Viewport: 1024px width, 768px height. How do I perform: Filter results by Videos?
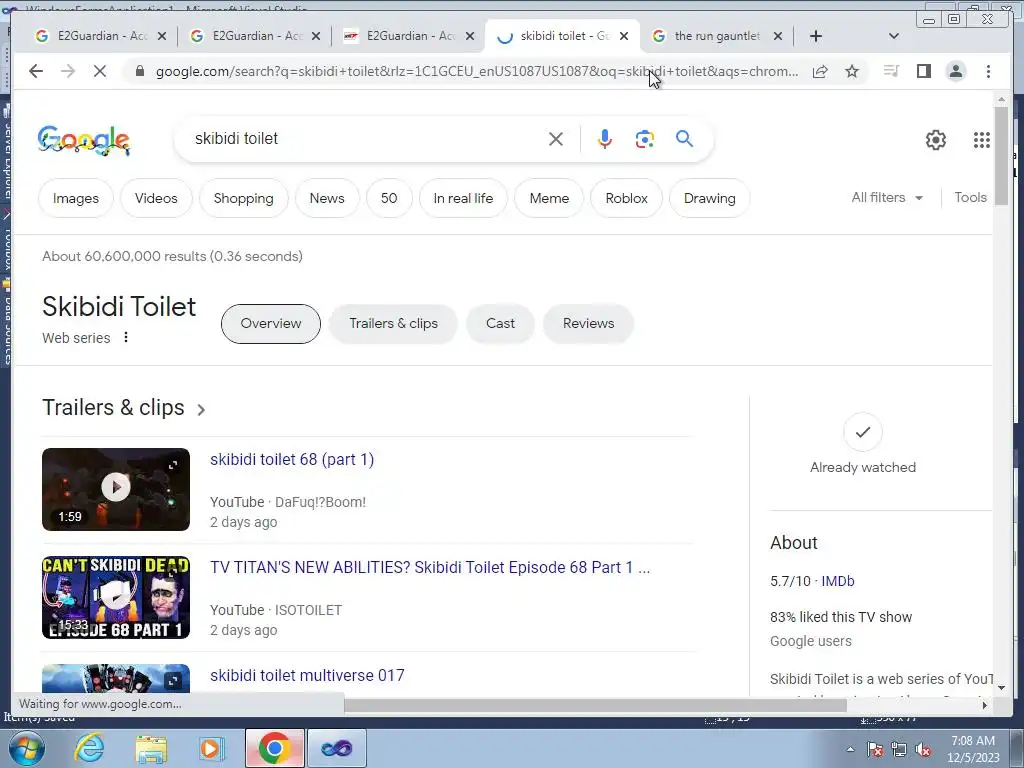pos(156,198)
